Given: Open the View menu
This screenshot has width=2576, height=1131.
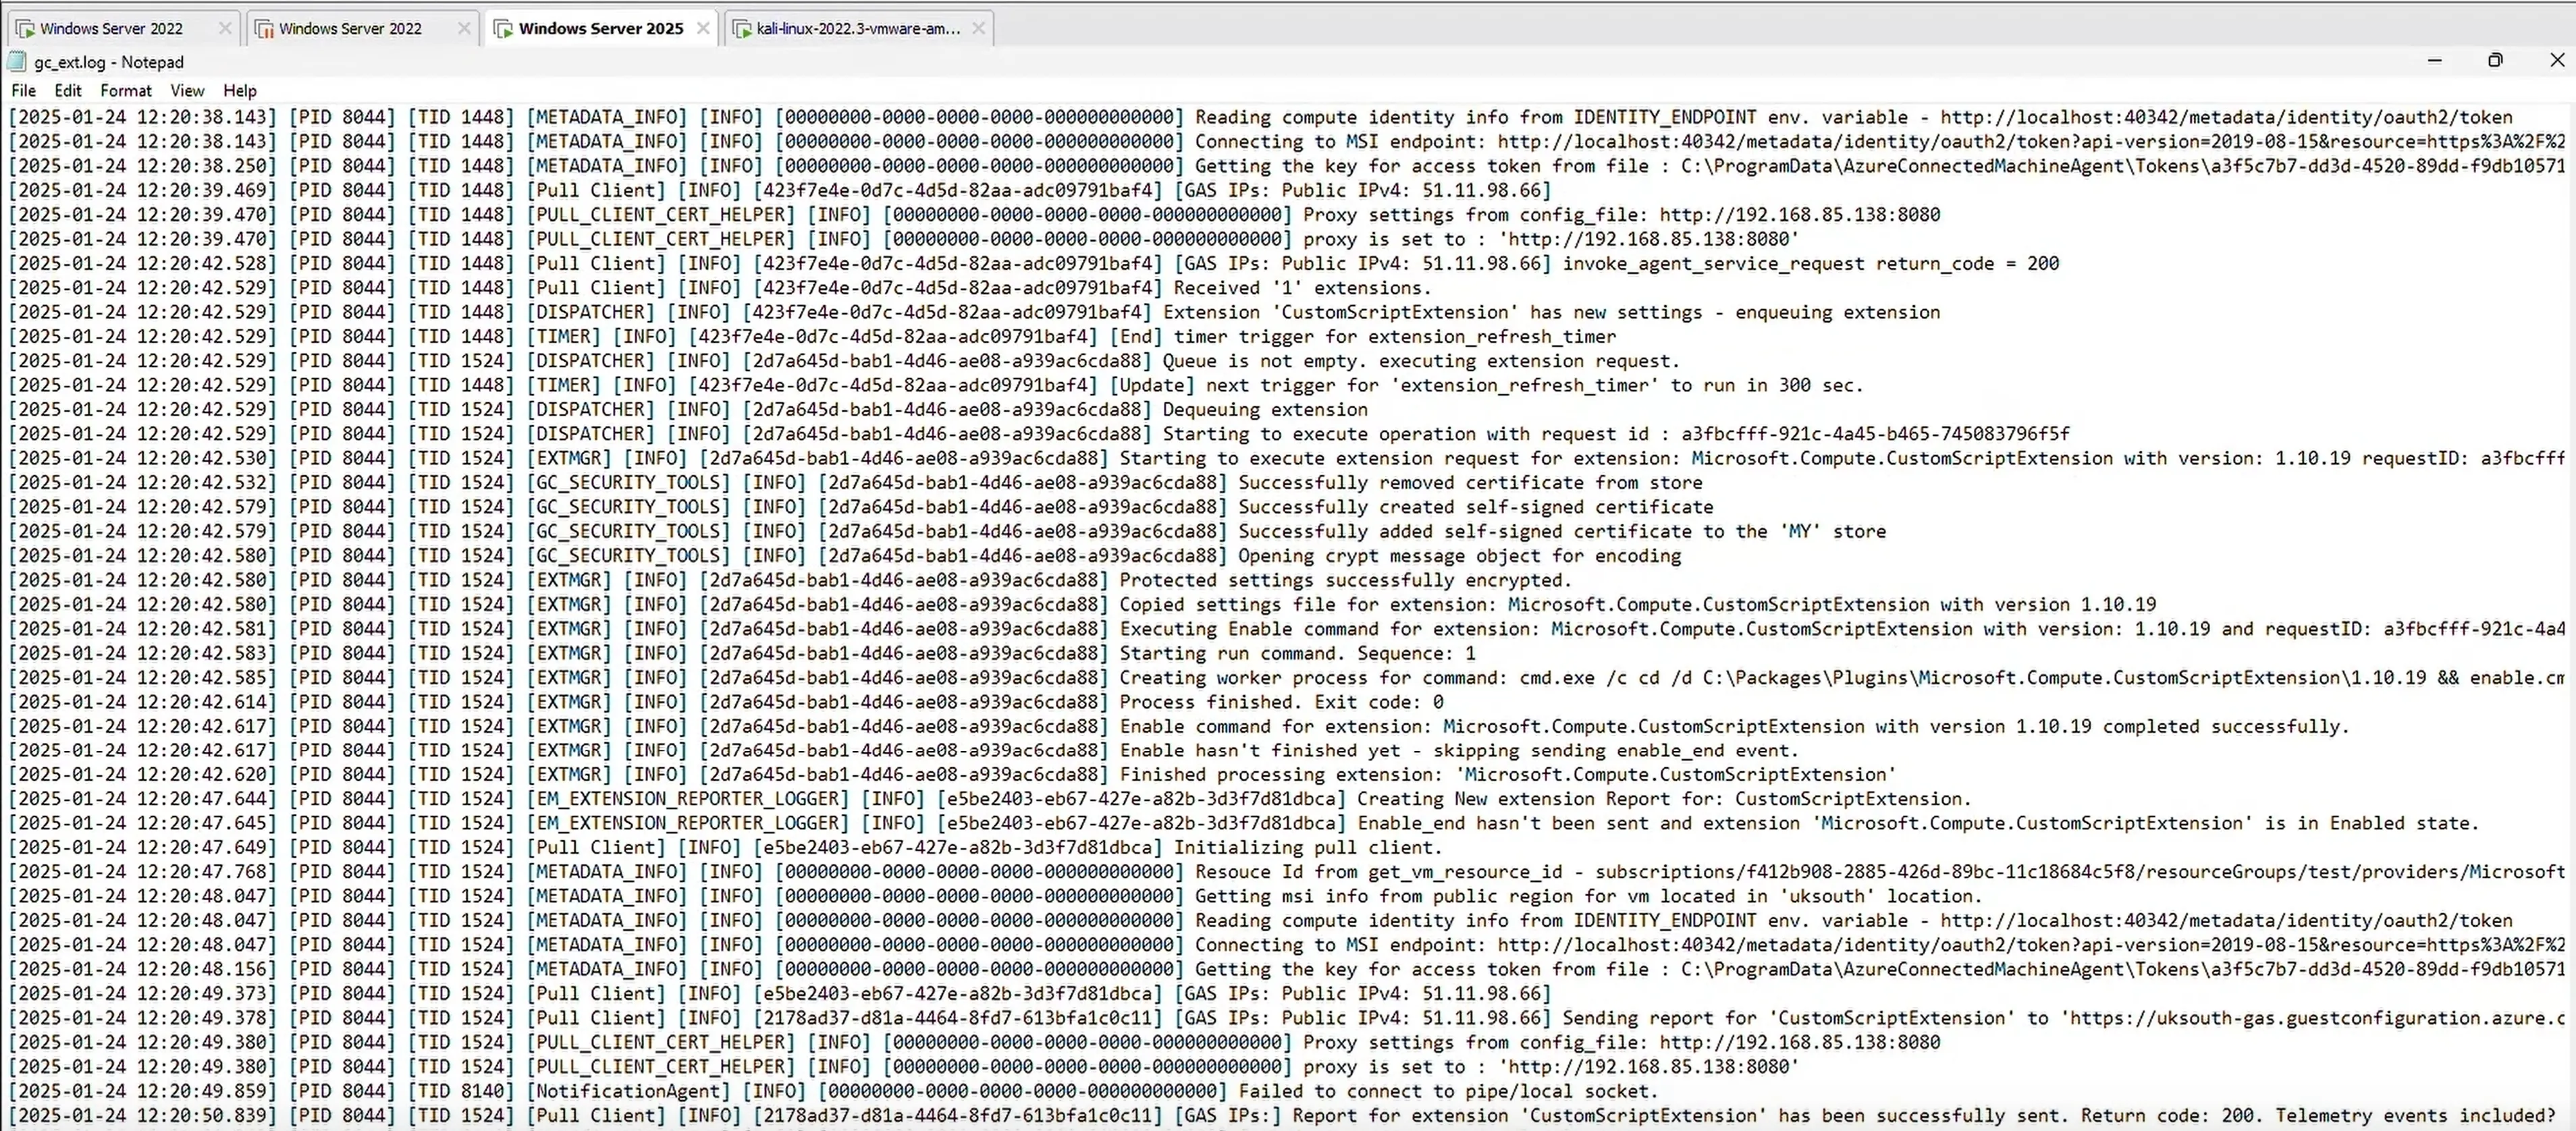Looking at the screenshot, I should pyautogui.click(x=187, y=90).
